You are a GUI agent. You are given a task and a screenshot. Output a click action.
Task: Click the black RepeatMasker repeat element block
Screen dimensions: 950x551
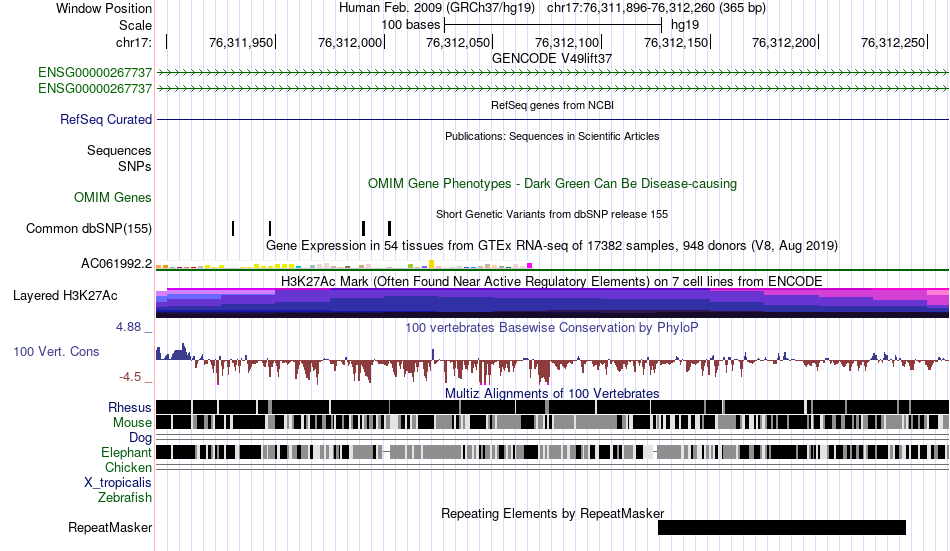tap(782, 527)
